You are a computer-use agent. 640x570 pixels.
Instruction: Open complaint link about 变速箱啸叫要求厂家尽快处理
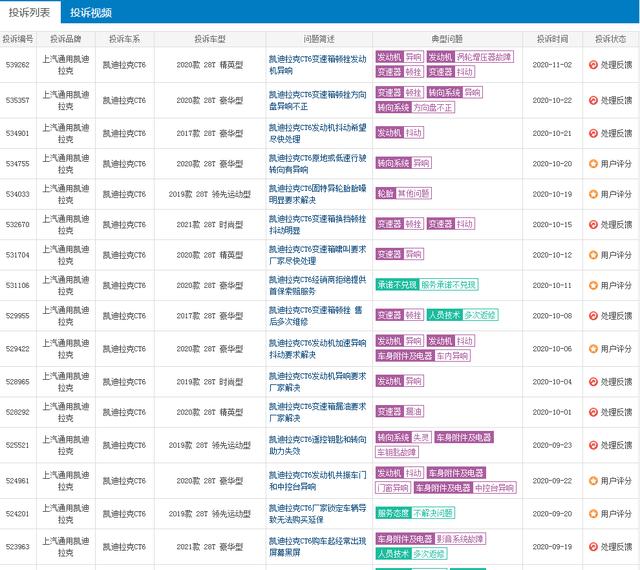(x=318, y=255)
